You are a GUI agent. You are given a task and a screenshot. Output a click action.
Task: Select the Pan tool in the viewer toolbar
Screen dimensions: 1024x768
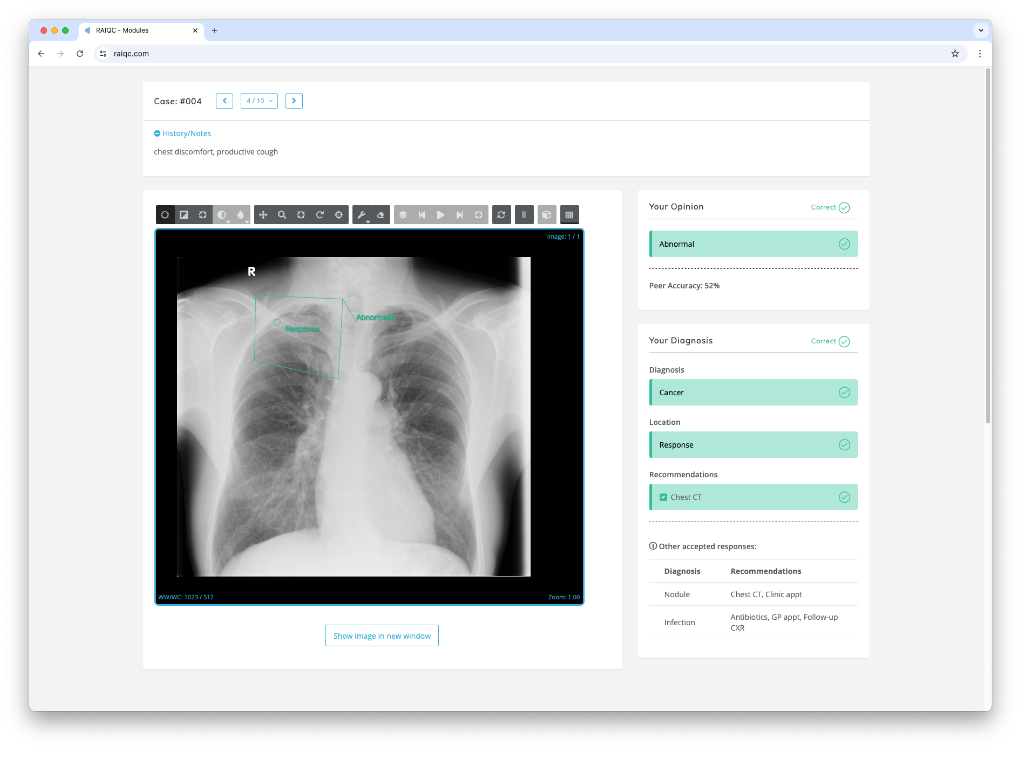pyautogui.click(x=263, y=214)
